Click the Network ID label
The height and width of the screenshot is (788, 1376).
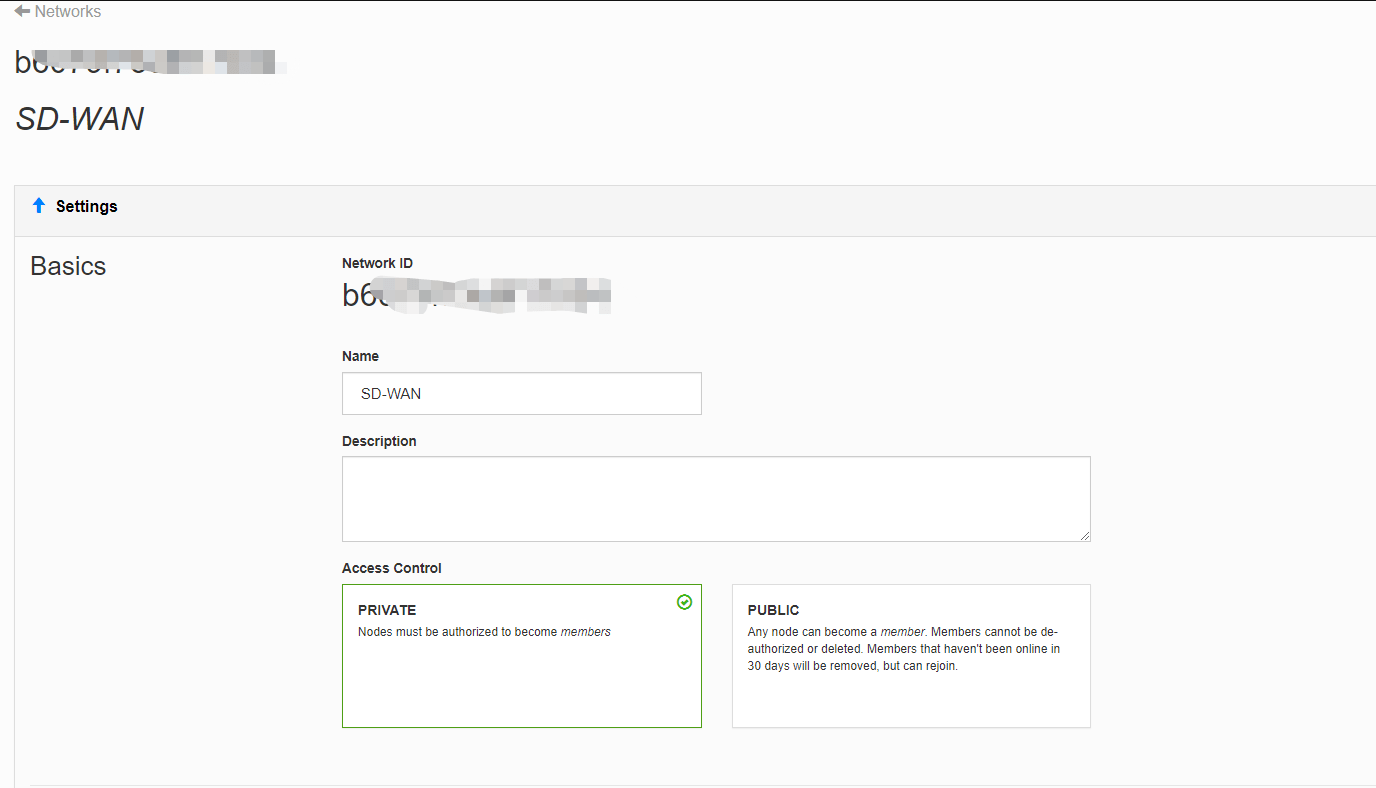[x=377, y=263]
